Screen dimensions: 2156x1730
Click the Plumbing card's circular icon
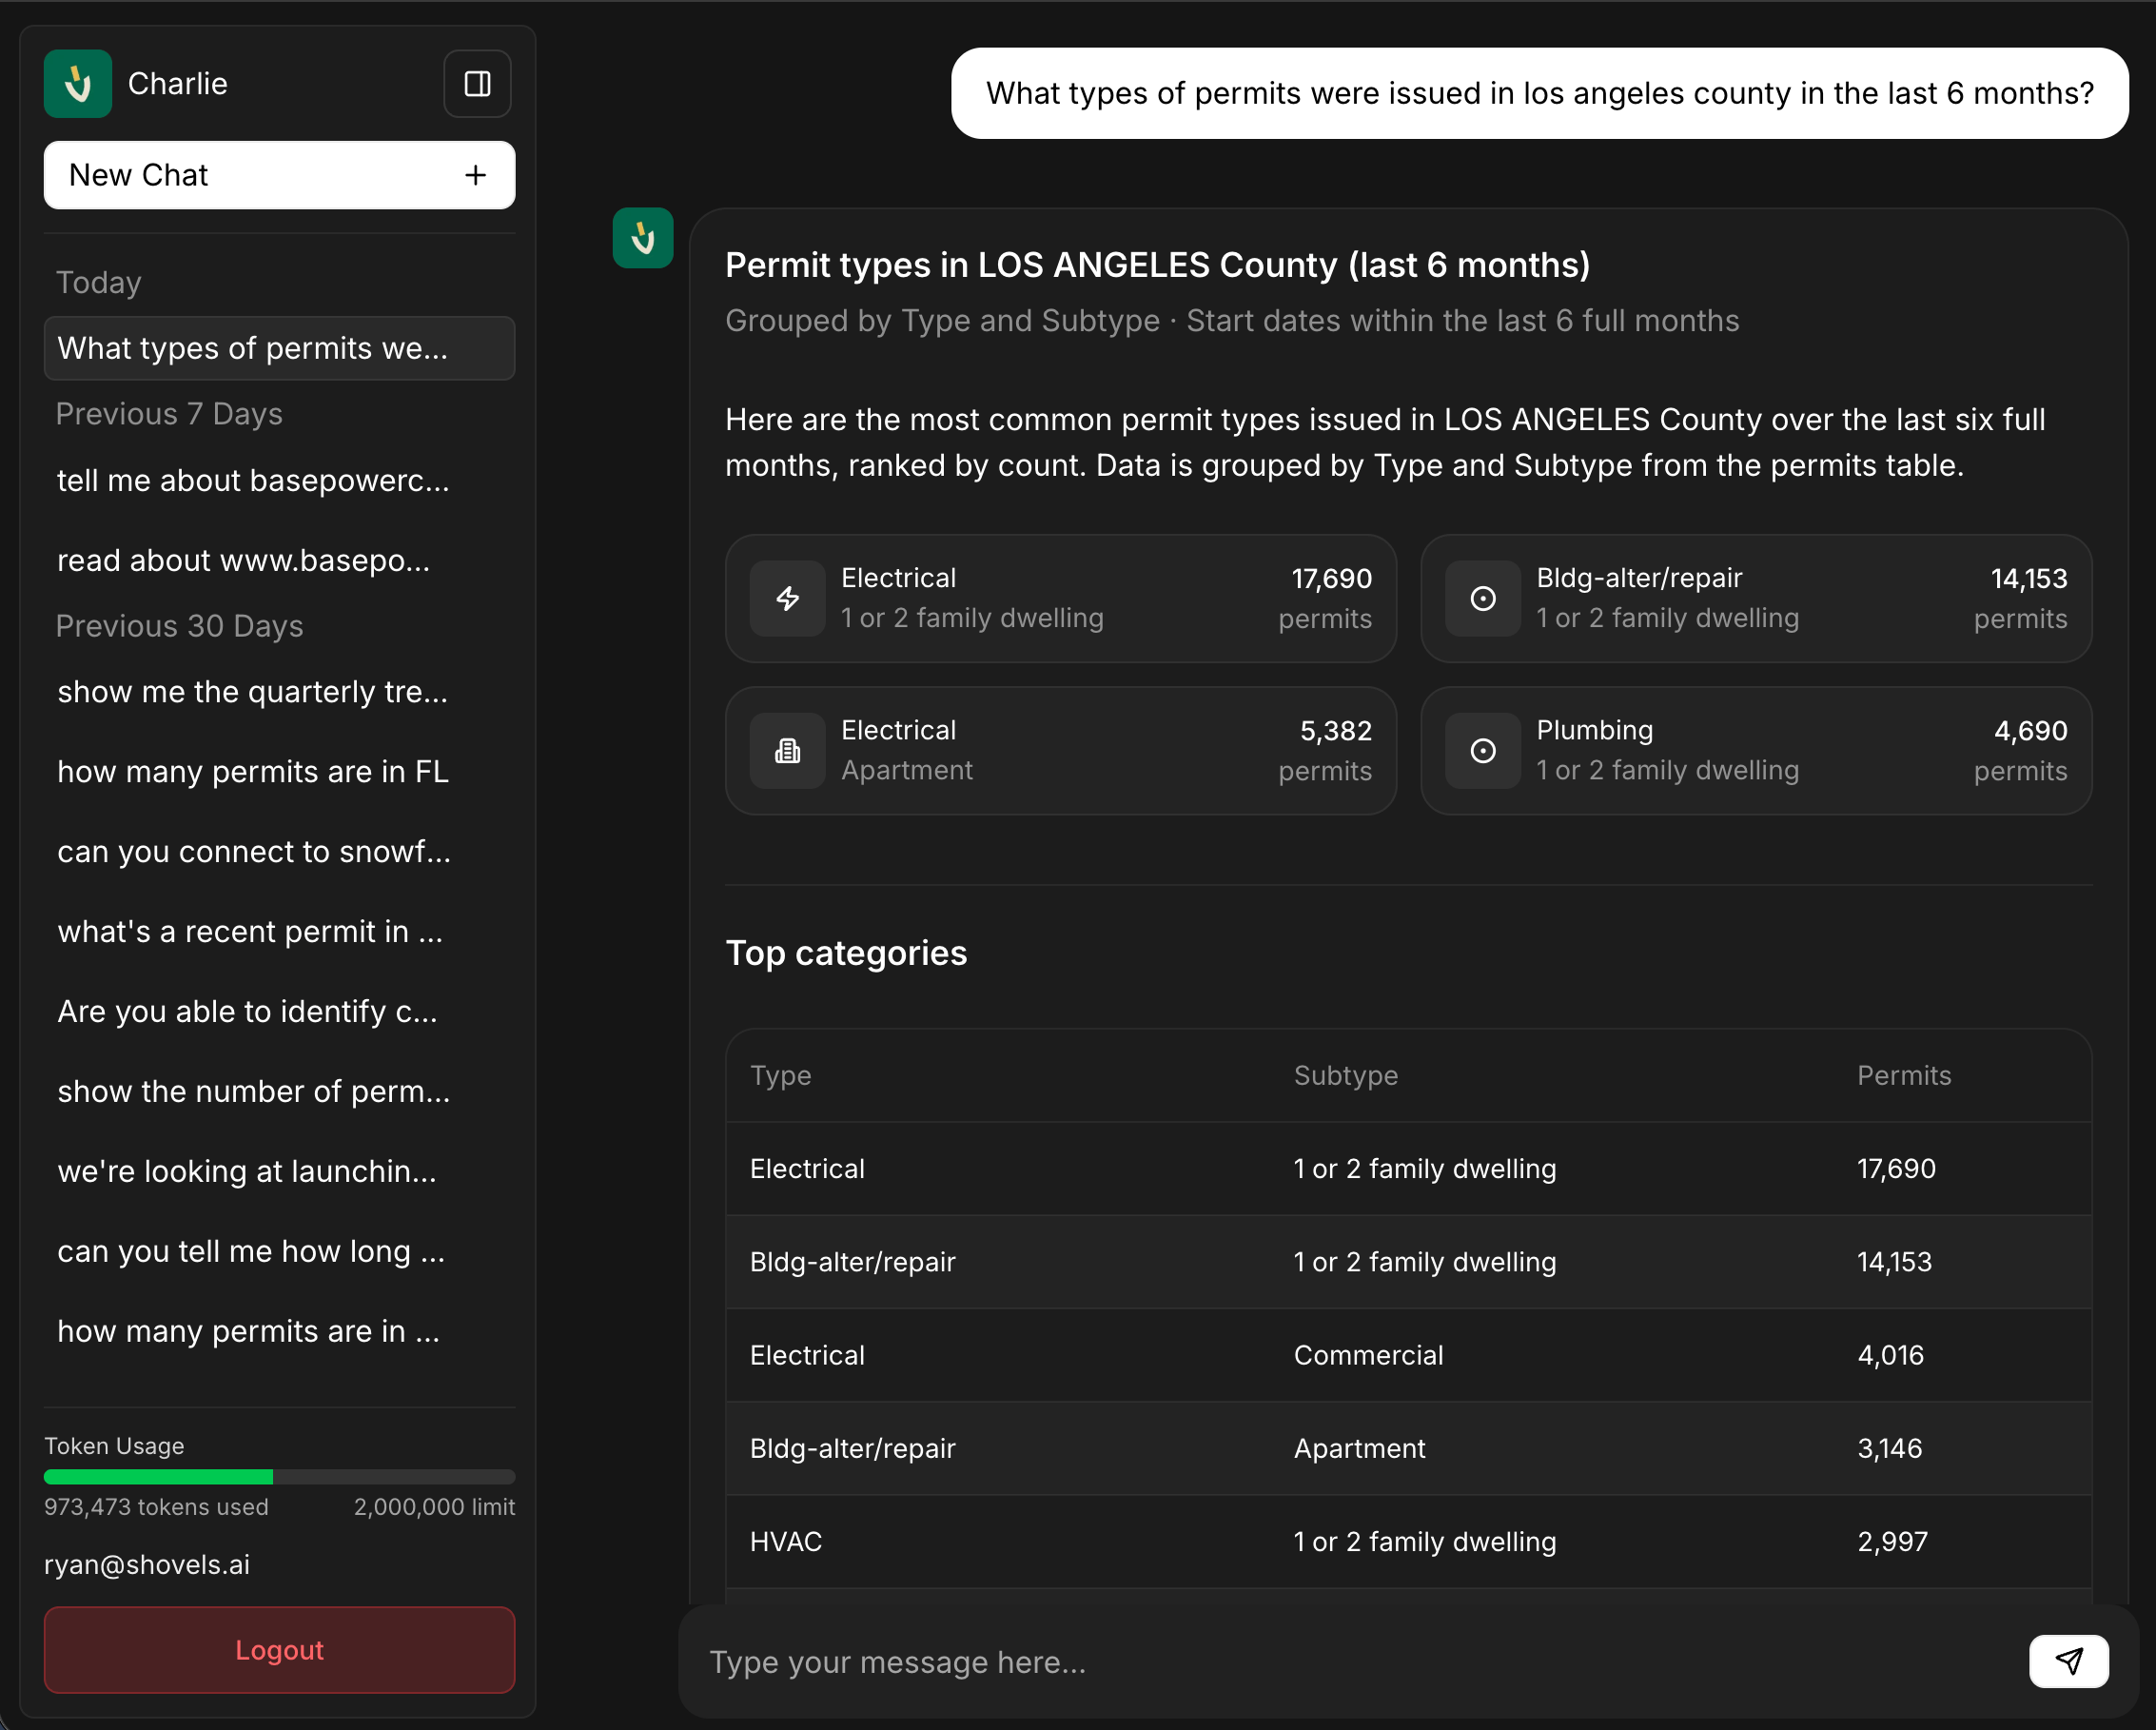tap(1483, 750)
